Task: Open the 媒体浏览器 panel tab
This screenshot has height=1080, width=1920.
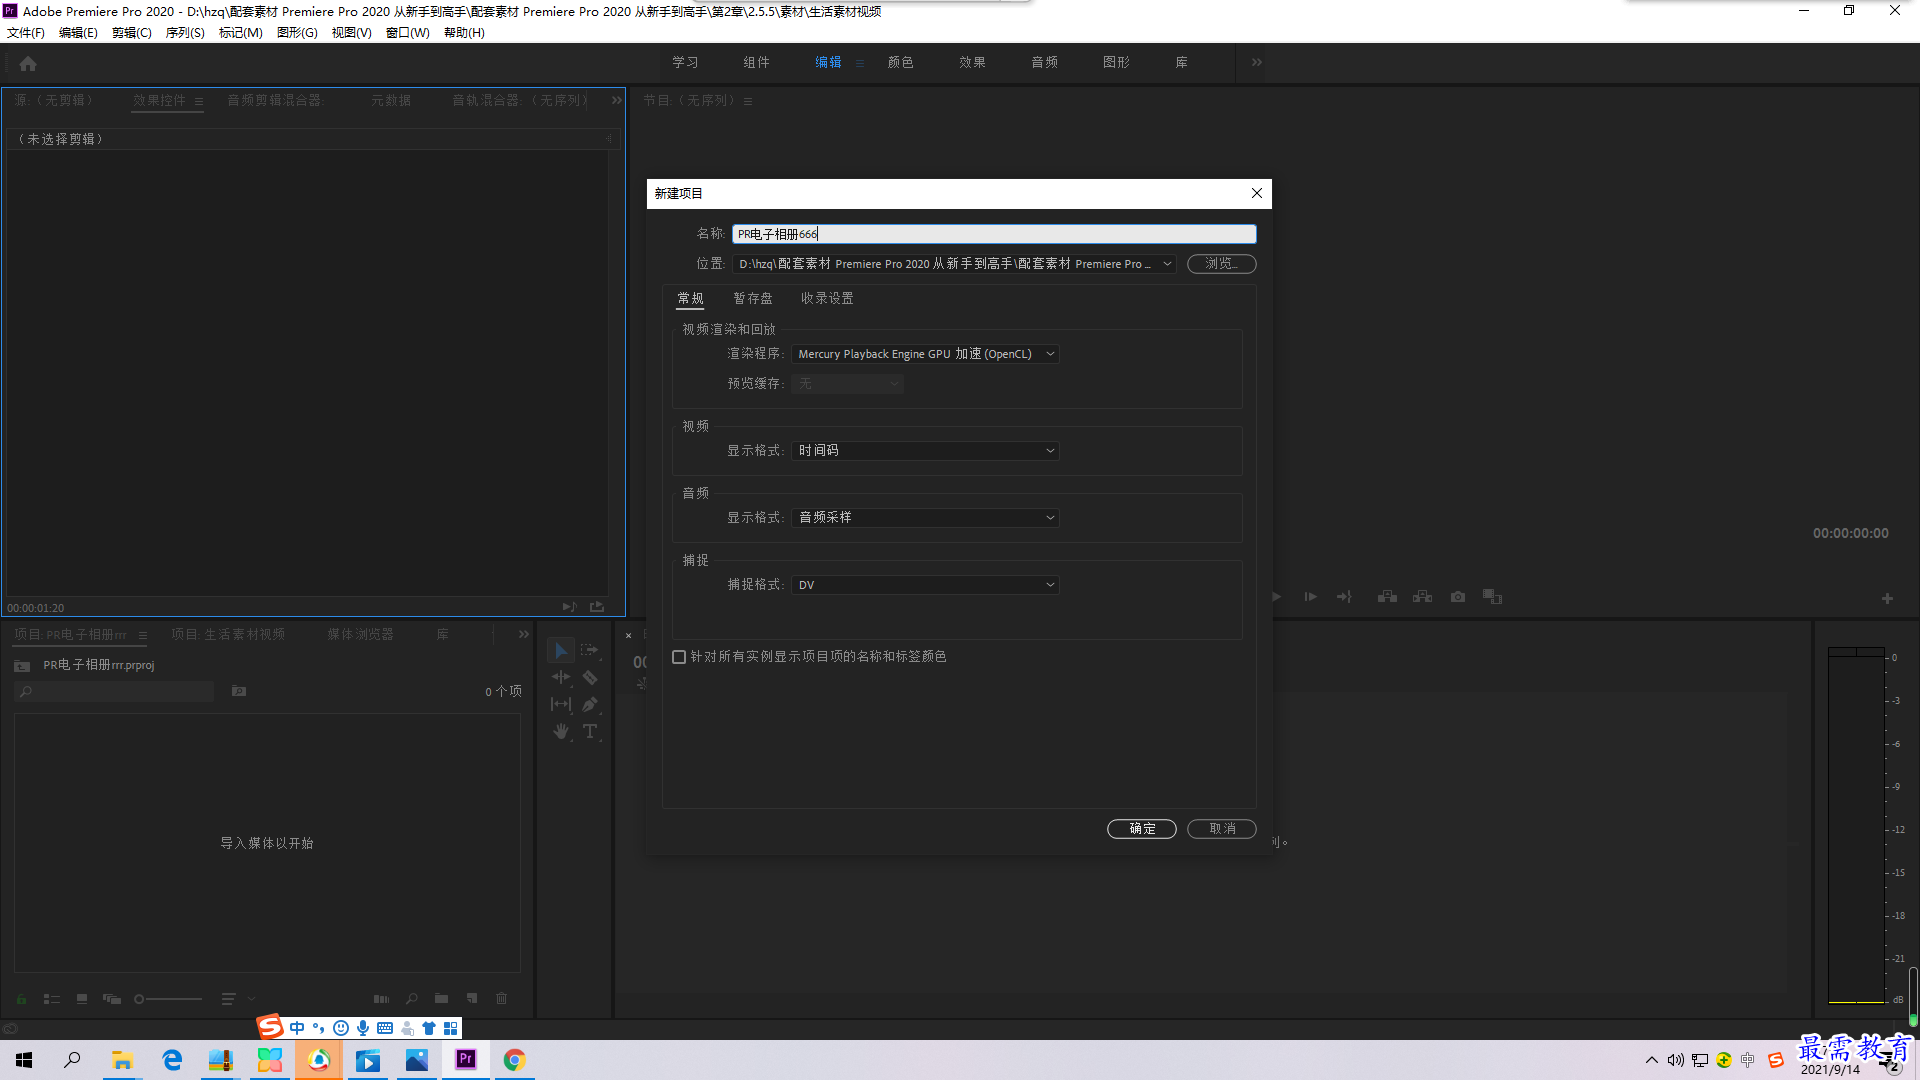Action: click(x=360, y=634)
